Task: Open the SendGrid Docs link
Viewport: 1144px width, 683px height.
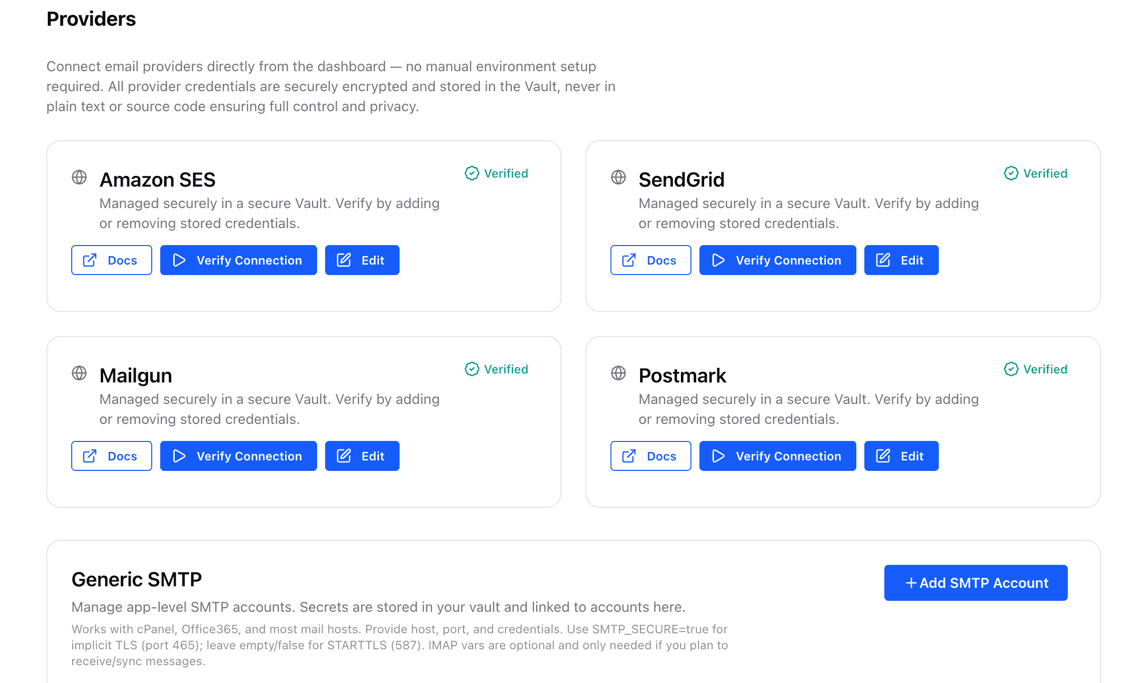Action: click(650, 260)
